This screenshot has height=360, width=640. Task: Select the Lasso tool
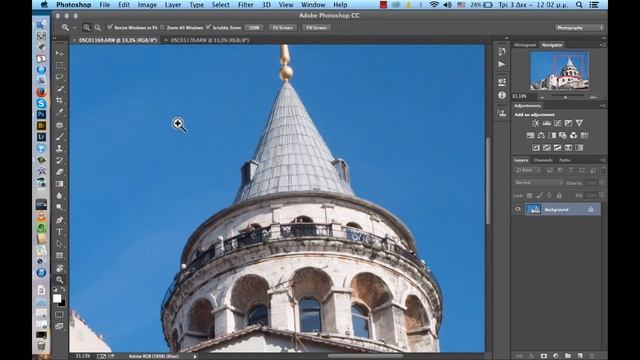coord(60,77)
